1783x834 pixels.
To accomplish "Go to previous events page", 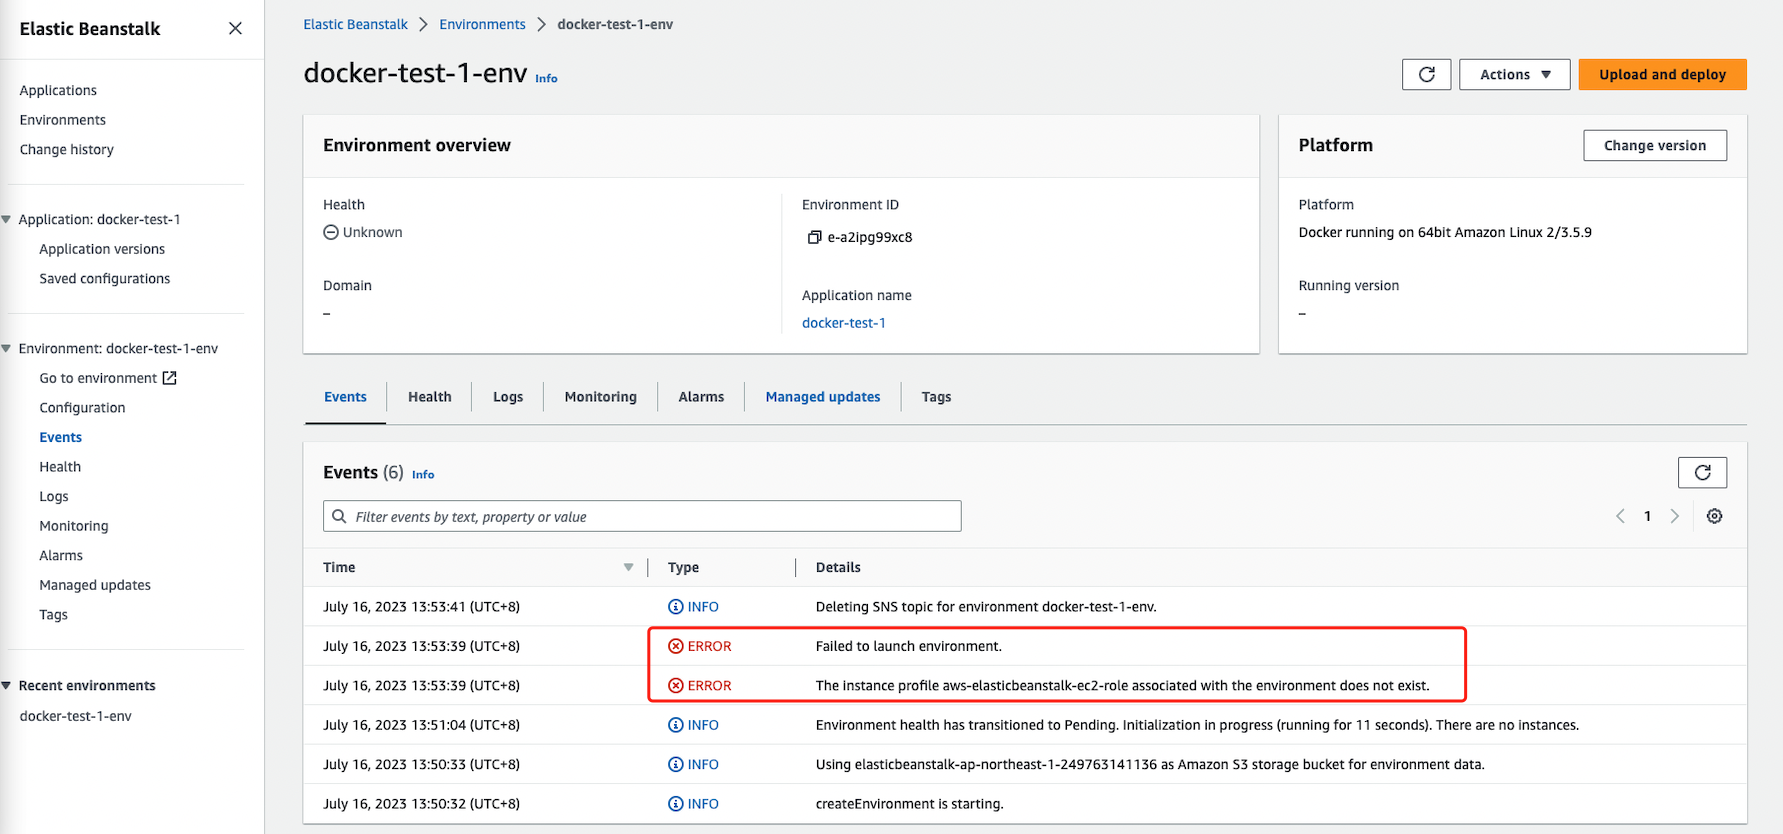I will (x=1620, y=517).
